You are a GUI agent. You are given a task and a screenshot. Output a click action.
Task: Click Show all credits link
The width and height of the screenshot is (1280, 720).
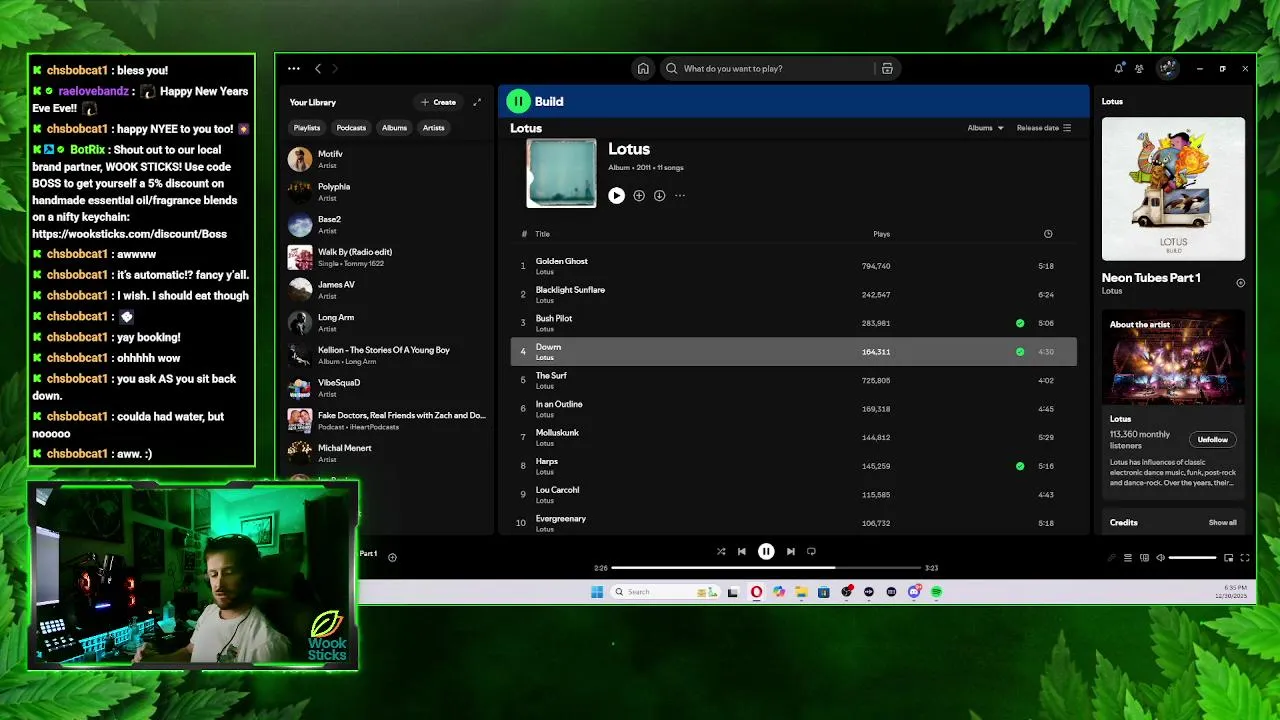1222,523
